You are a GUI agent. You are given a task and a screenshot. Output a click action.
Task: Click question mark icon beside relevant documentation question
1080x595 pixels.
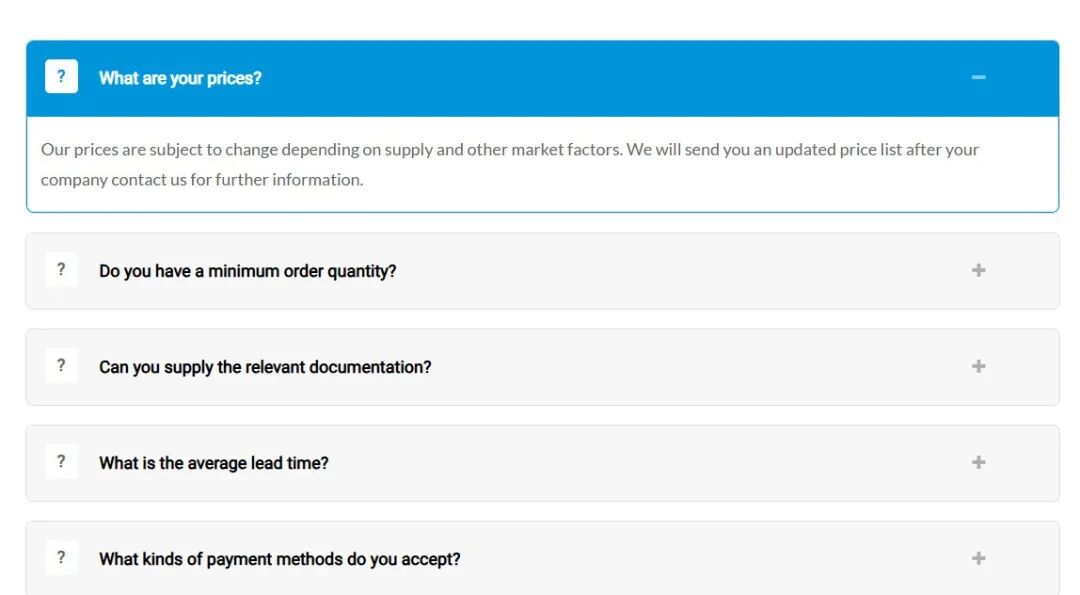point(61,366)
